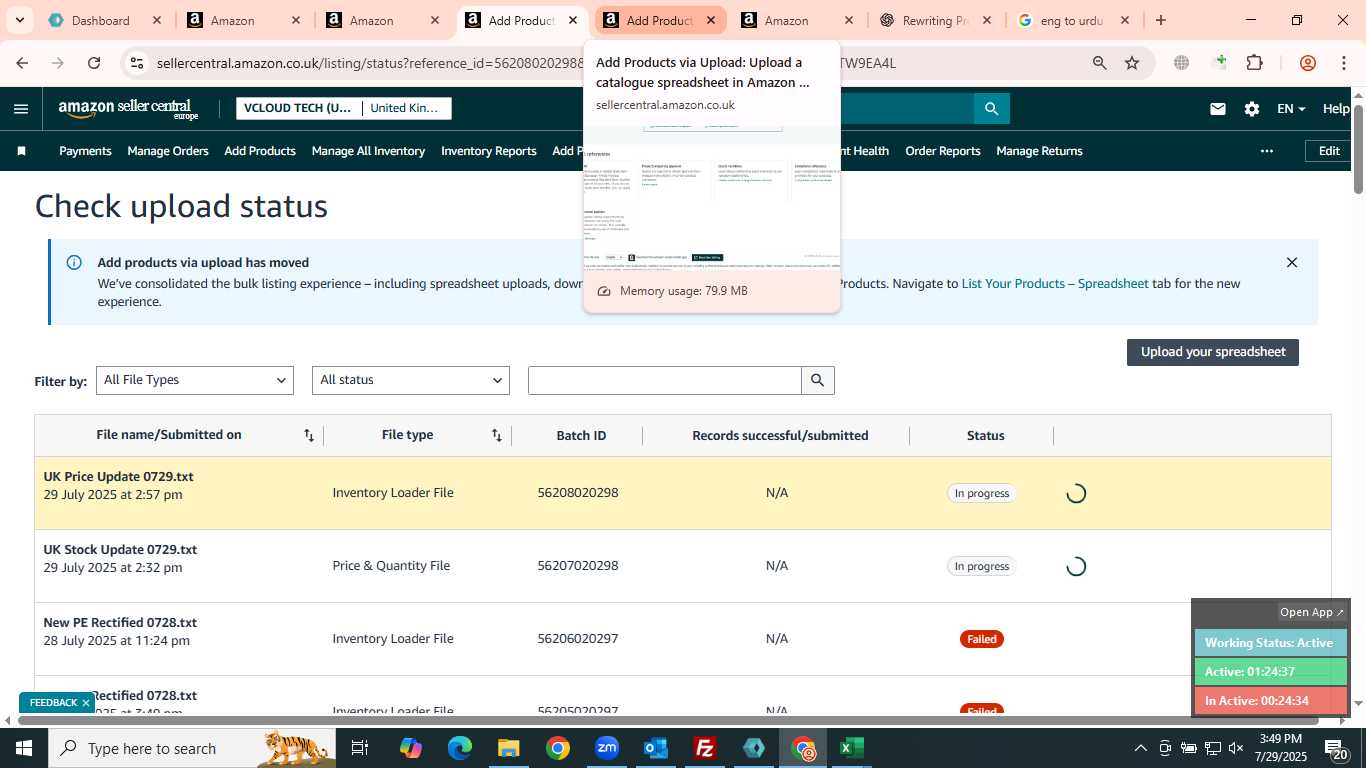Click the Help link in header
This screenshot has width=1366, height=768.
click(x=1336, y=109)
